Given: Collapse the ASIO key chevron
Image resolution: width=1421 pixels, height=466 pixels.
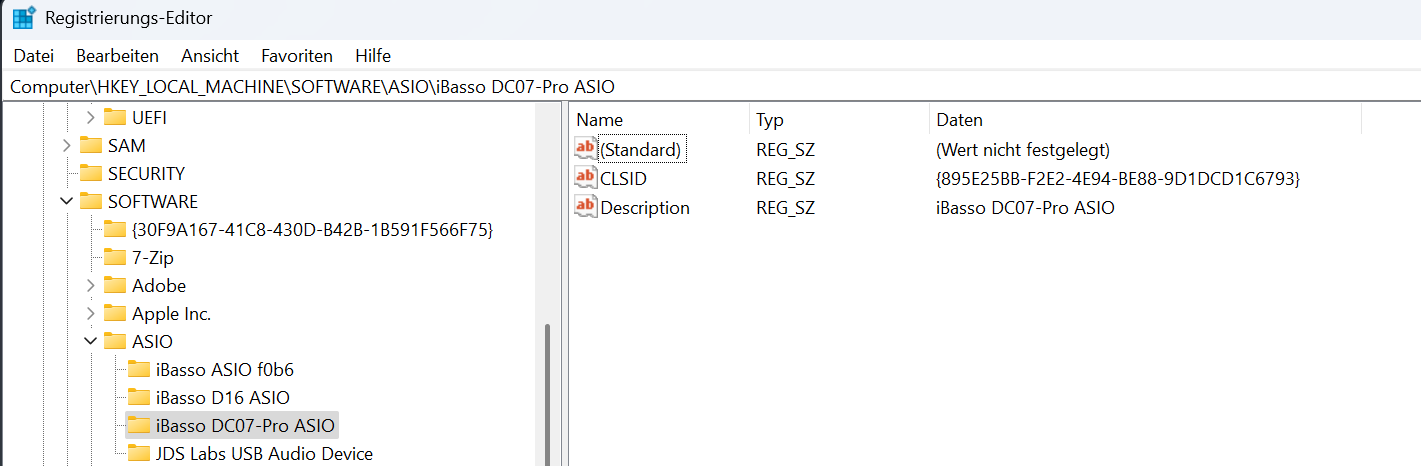Looking at the screenshot, I should click(x=90, y=341).
